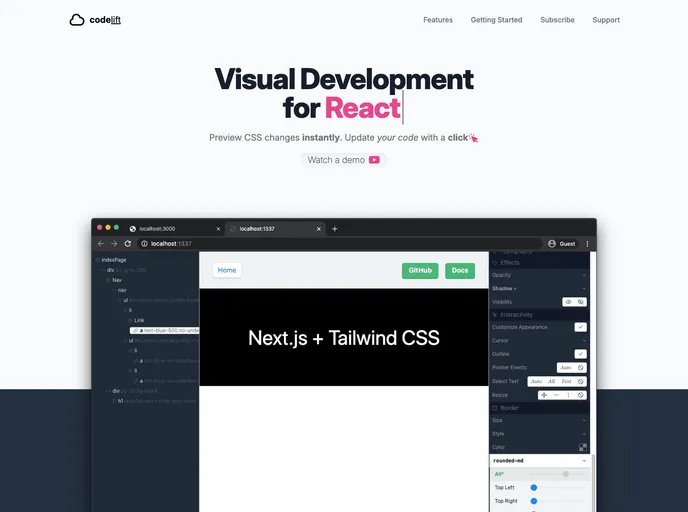
Task: Click the codelift cloud logo icon
Action: click(x=77, y=20)
